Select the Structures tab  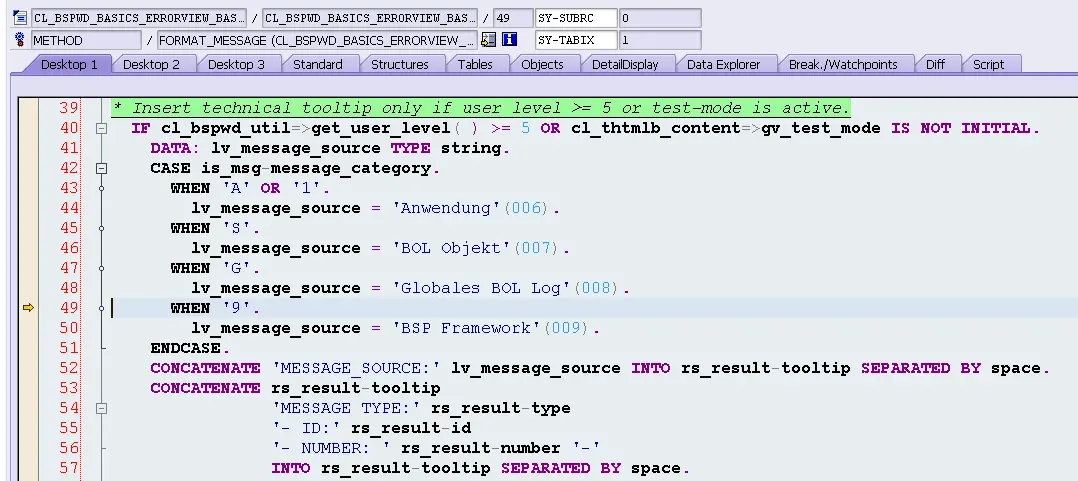(x=399, y=65)
